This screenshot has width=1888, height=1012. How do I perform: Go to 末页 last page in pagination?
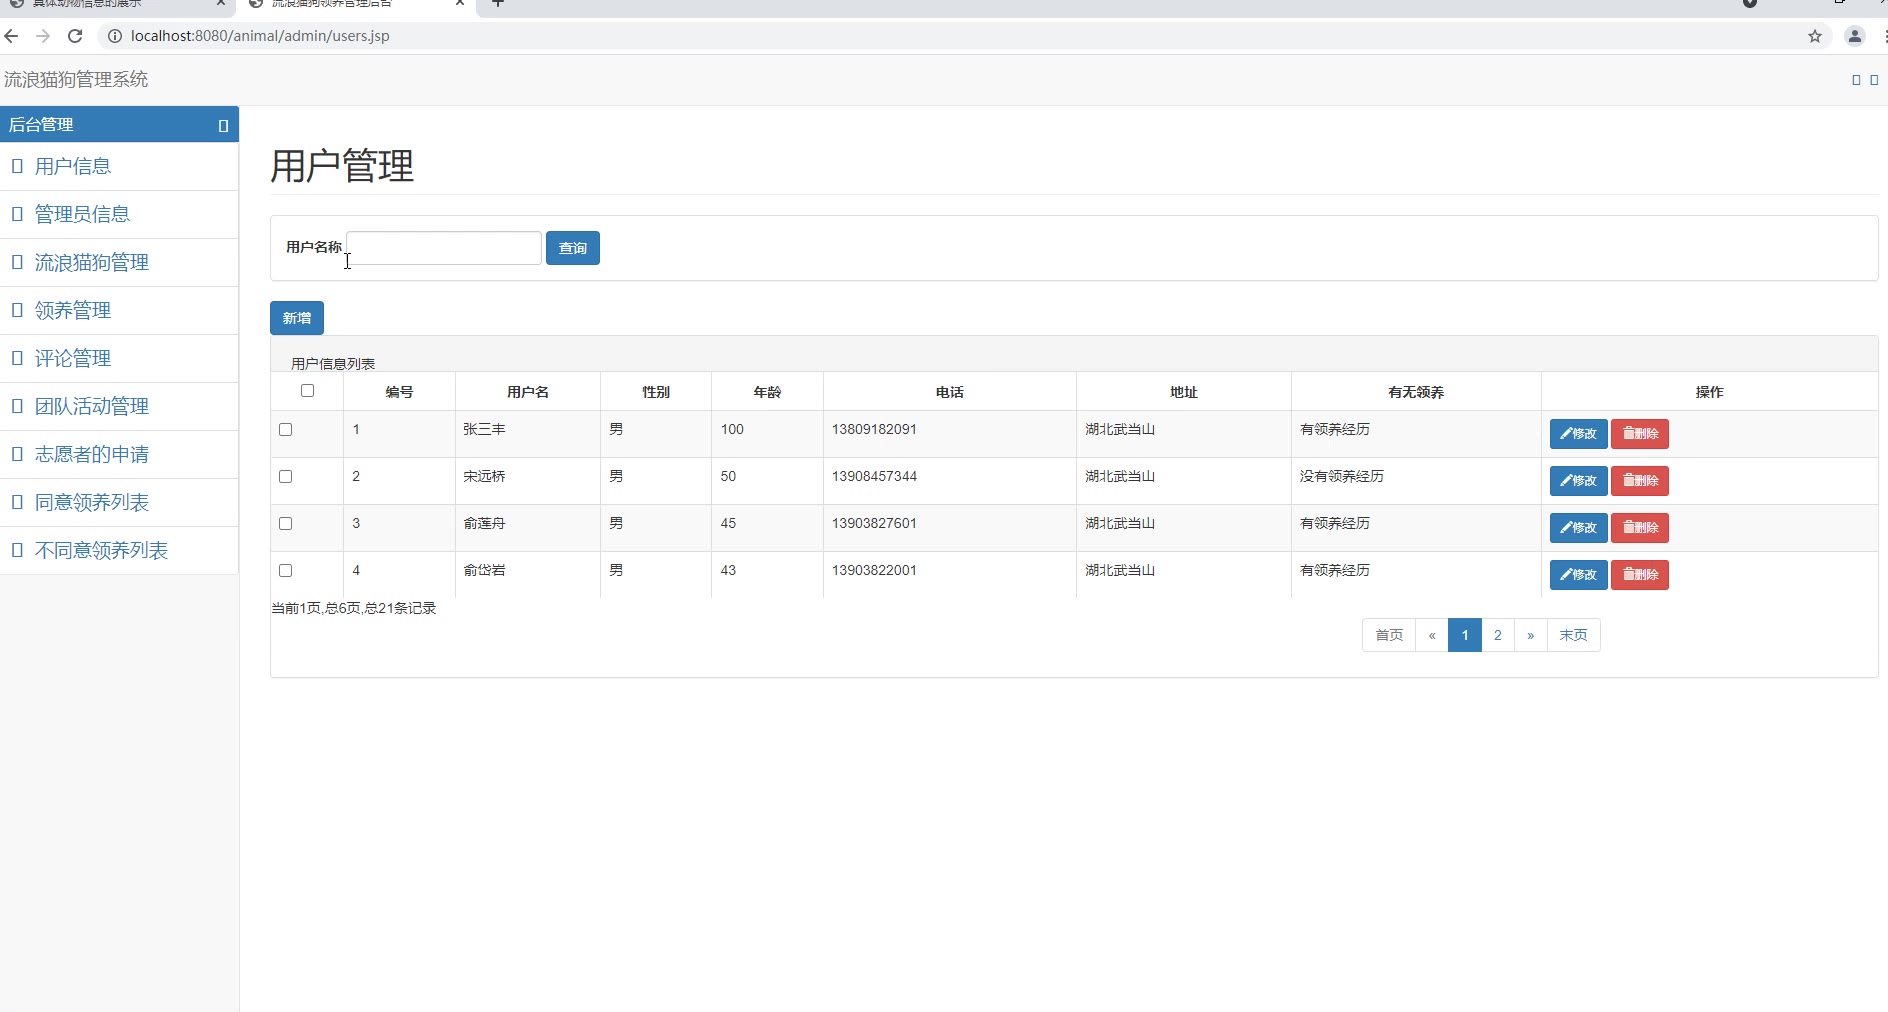(1574, 635)
